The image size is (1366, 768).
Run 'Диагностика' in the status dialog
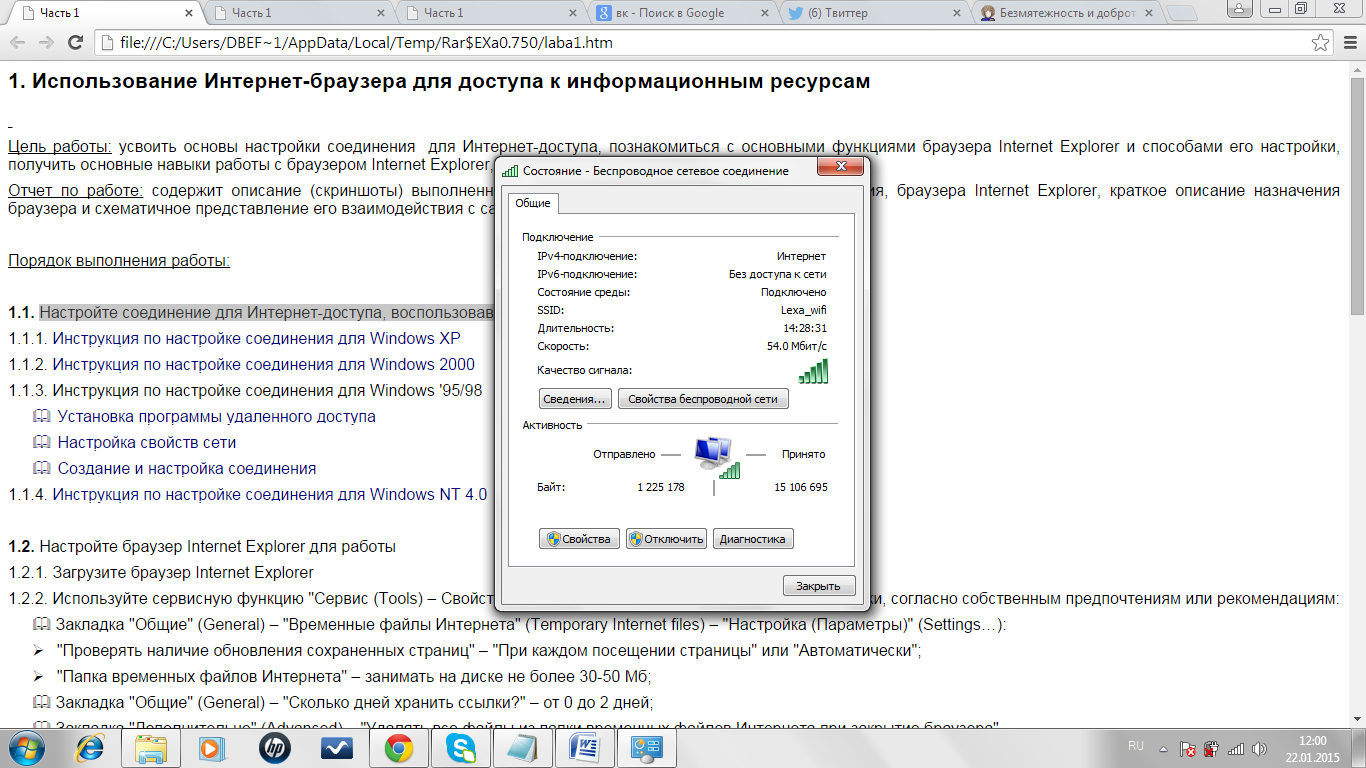753,539
